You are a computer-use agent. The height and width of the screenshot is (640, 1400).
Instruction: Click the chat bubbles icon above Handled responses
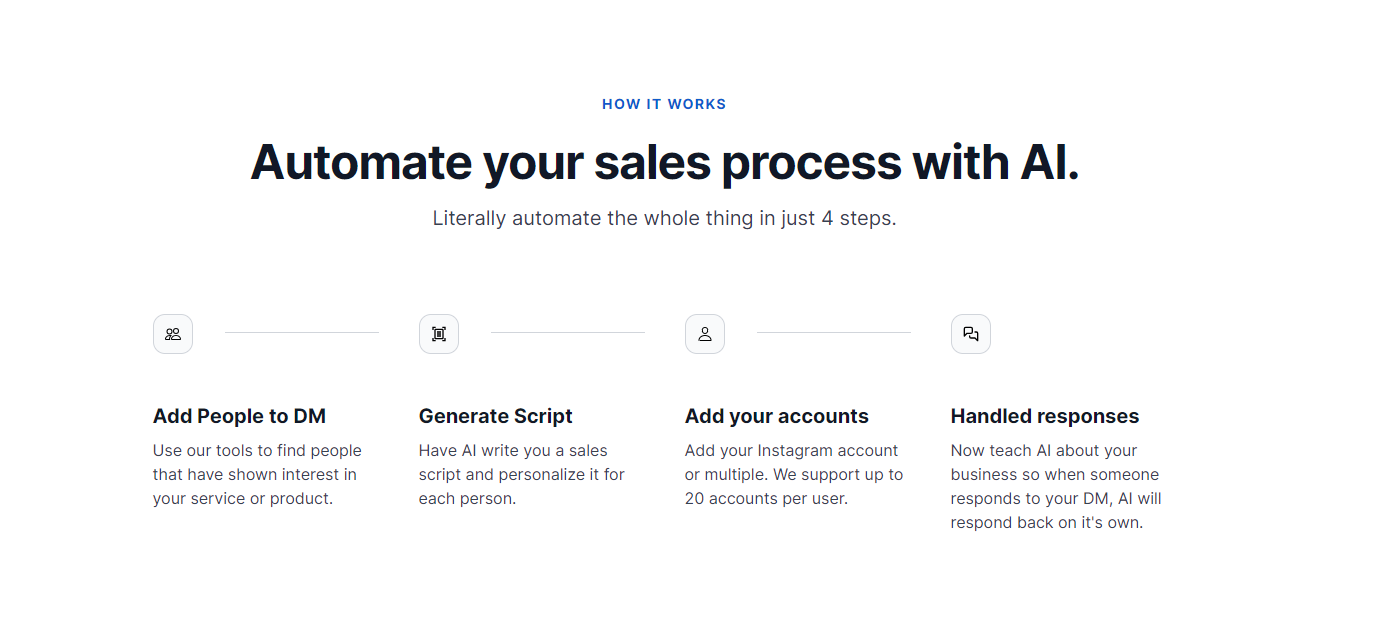click(971, 334)
